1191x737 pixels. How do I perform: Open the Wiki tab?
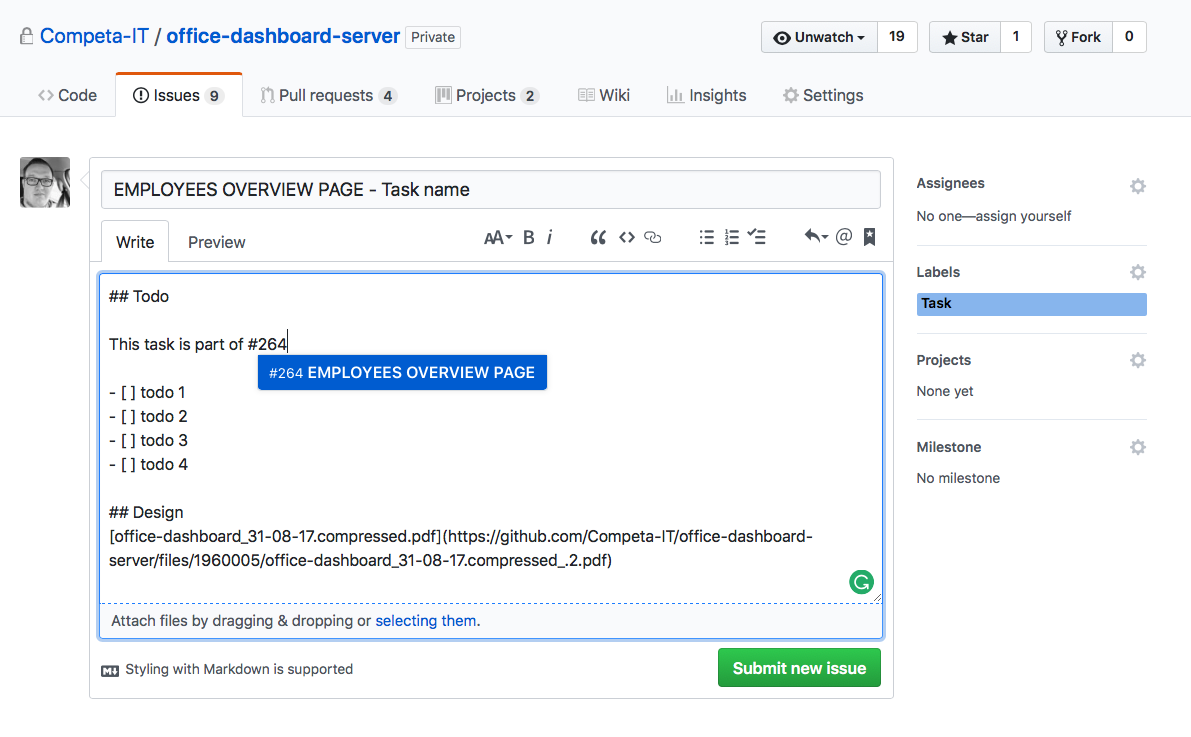pyautogui.click(x=604, y=95)
